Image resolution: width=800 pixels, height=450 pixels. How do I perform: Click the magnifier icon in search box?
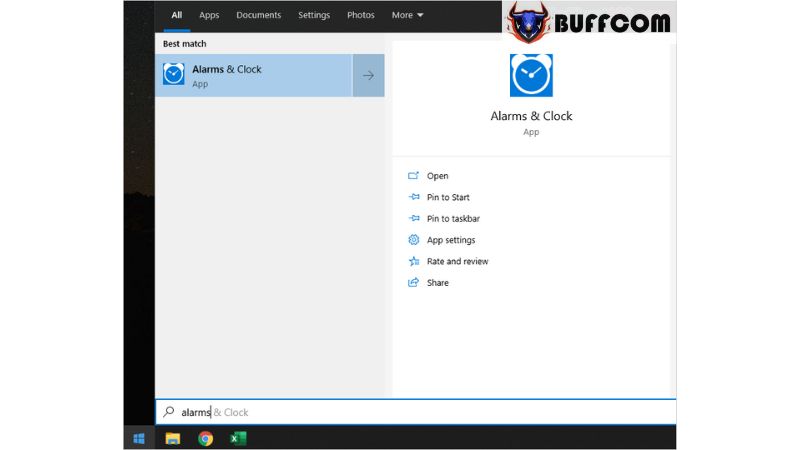169,412
